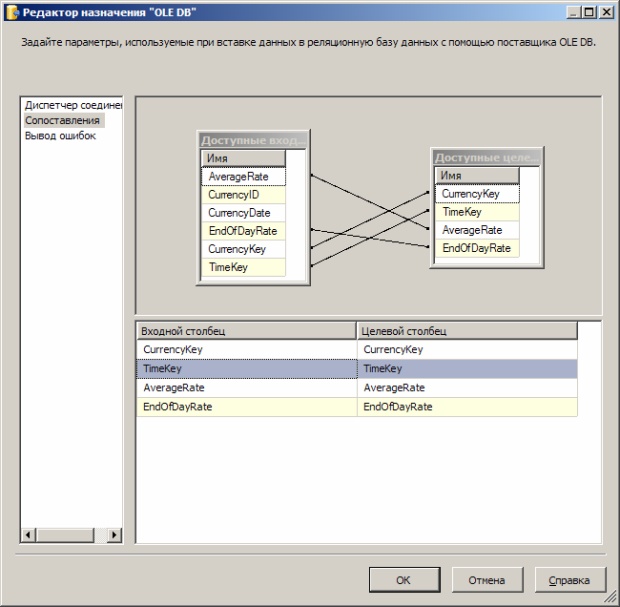Open TimeKey cell under Входной столбец

[247, 369]
